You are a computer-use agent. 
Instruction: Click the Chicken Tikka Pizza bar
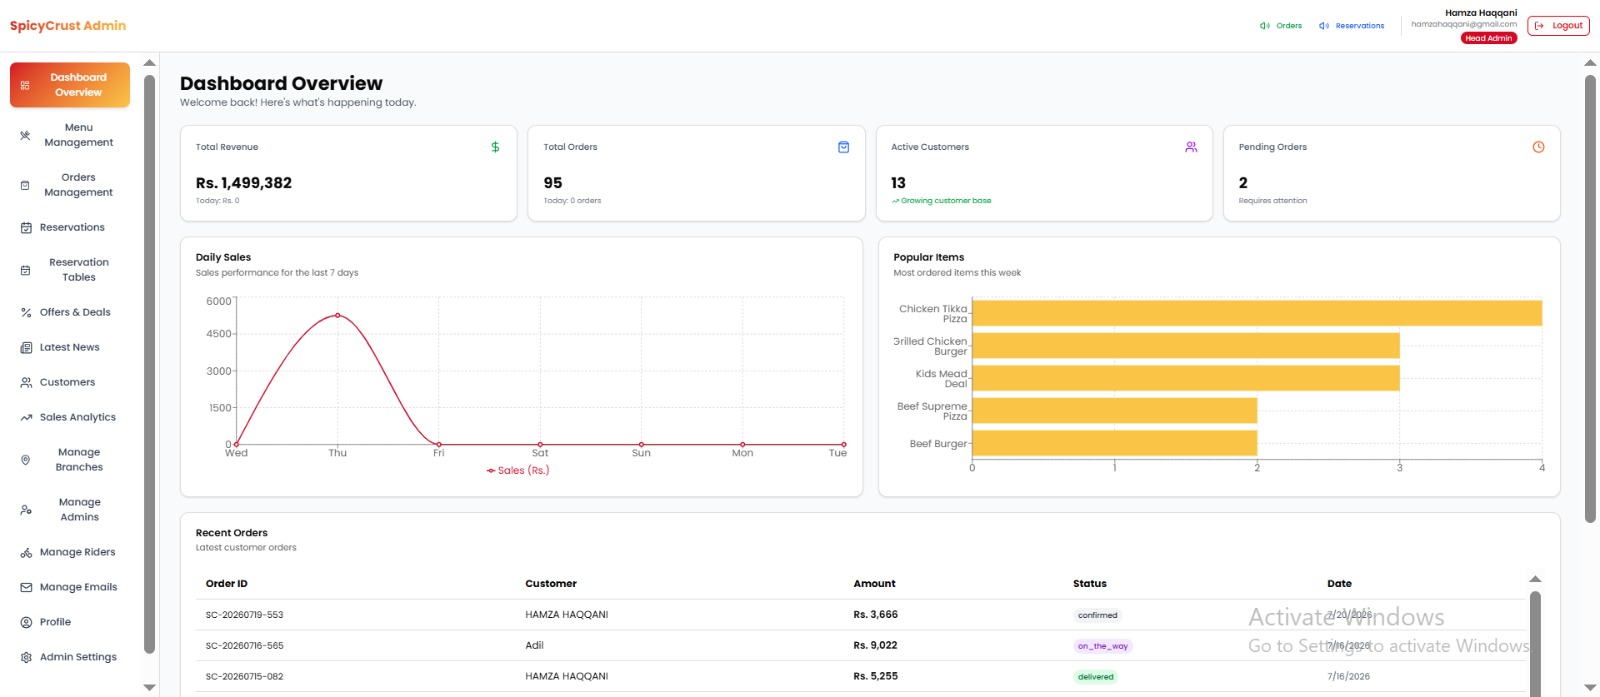pos(1257,313)
